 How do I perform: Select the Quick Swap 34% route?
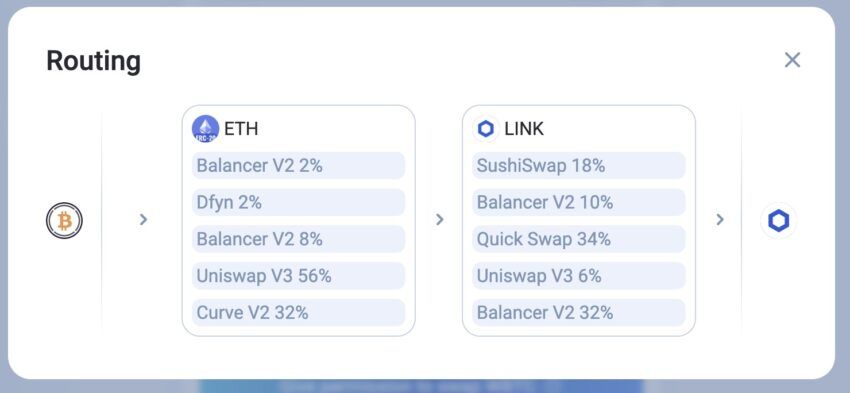(x=579, y=239)
